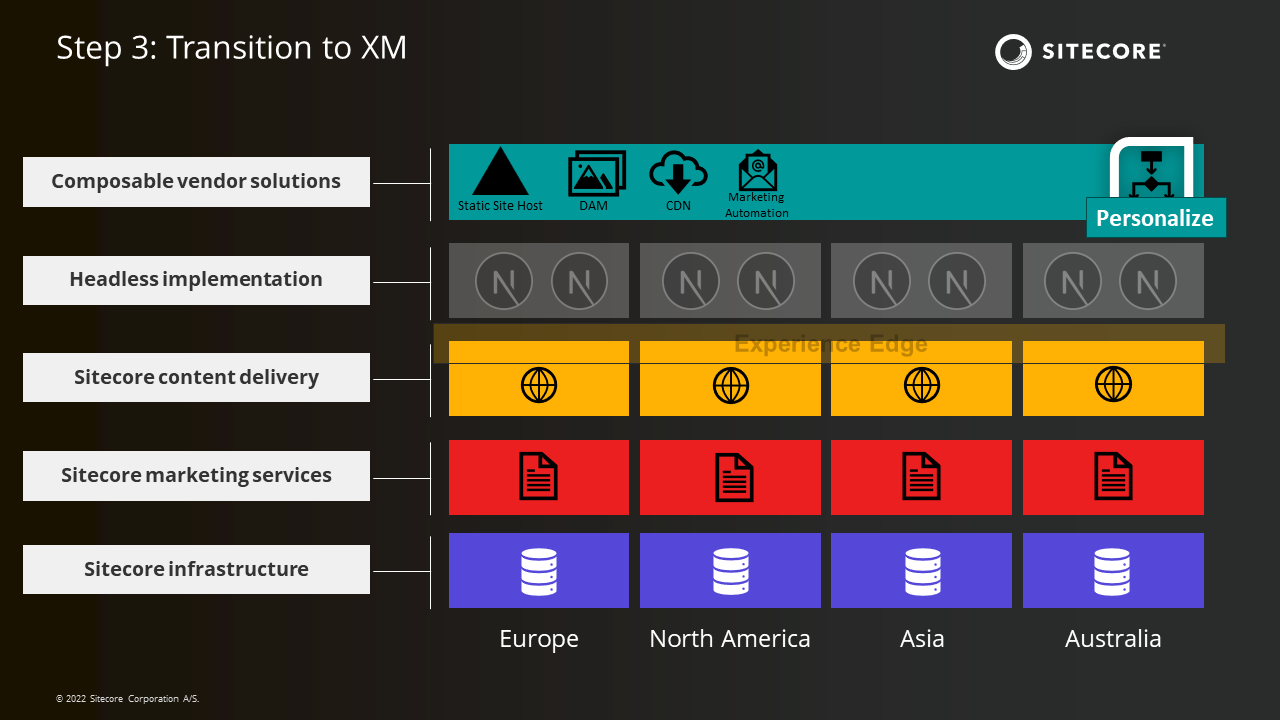Click the database icon above Asia
The image size is (1280, 720).
[922, 571]
